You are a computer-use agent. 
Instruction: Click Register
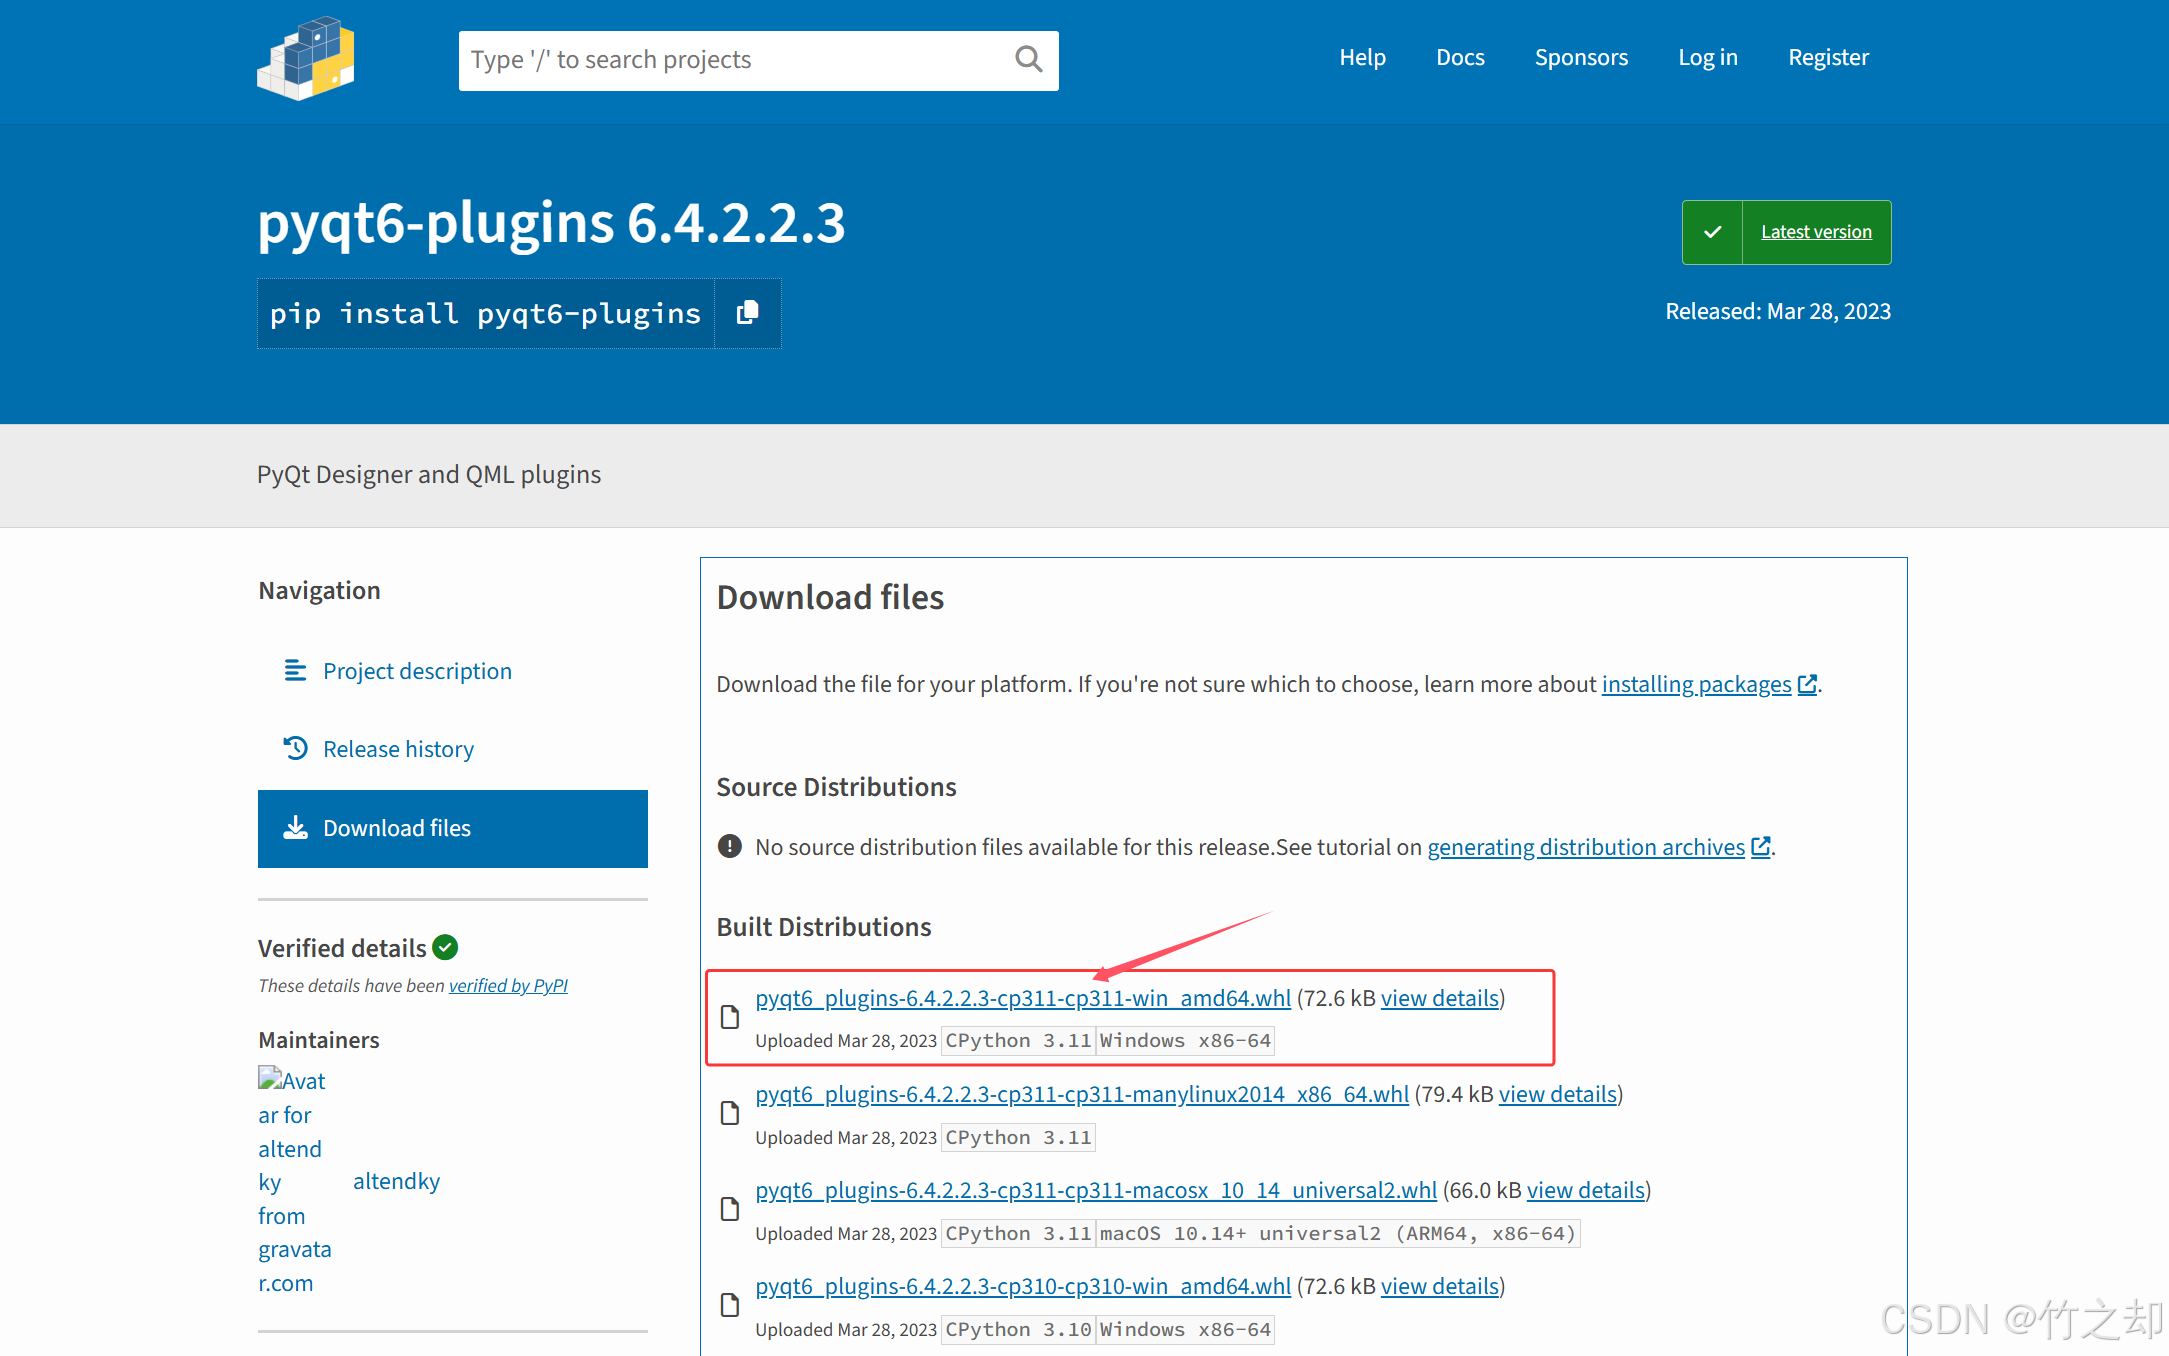point(1828,57)
